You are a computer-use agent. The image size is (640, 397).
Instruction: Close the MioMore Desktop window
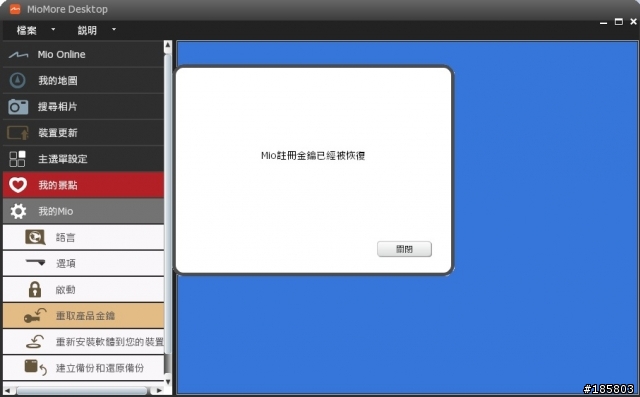pos(633,22)
